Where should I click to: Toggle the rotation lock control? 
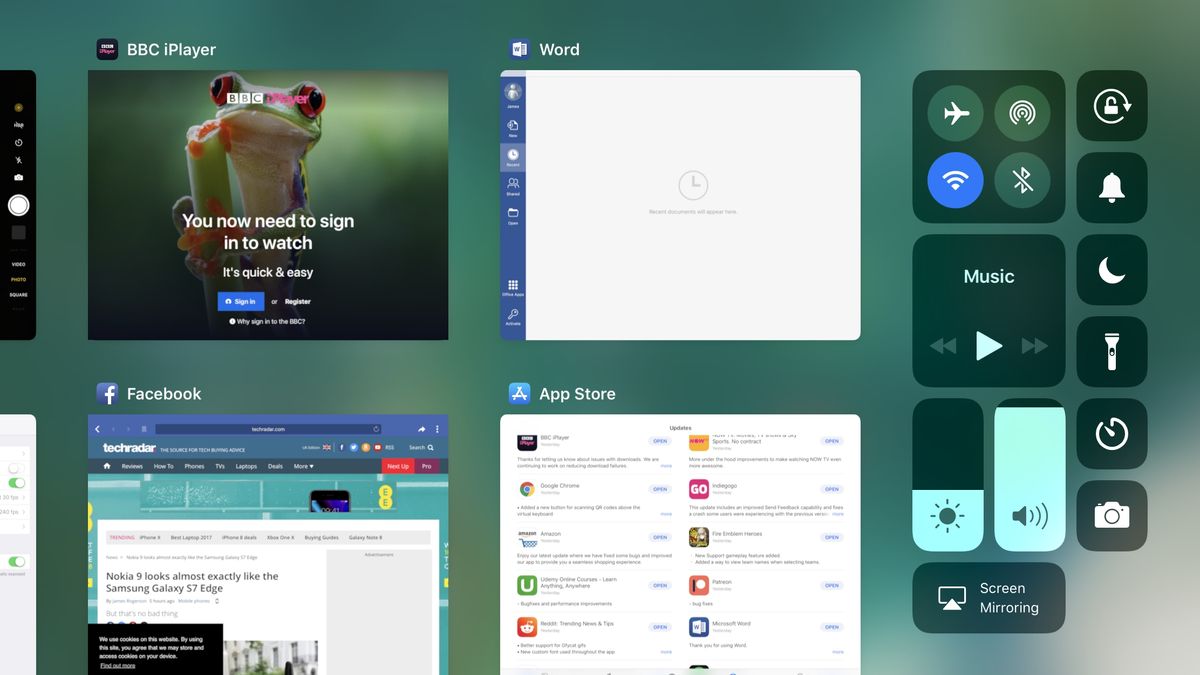click(1112, 105)
